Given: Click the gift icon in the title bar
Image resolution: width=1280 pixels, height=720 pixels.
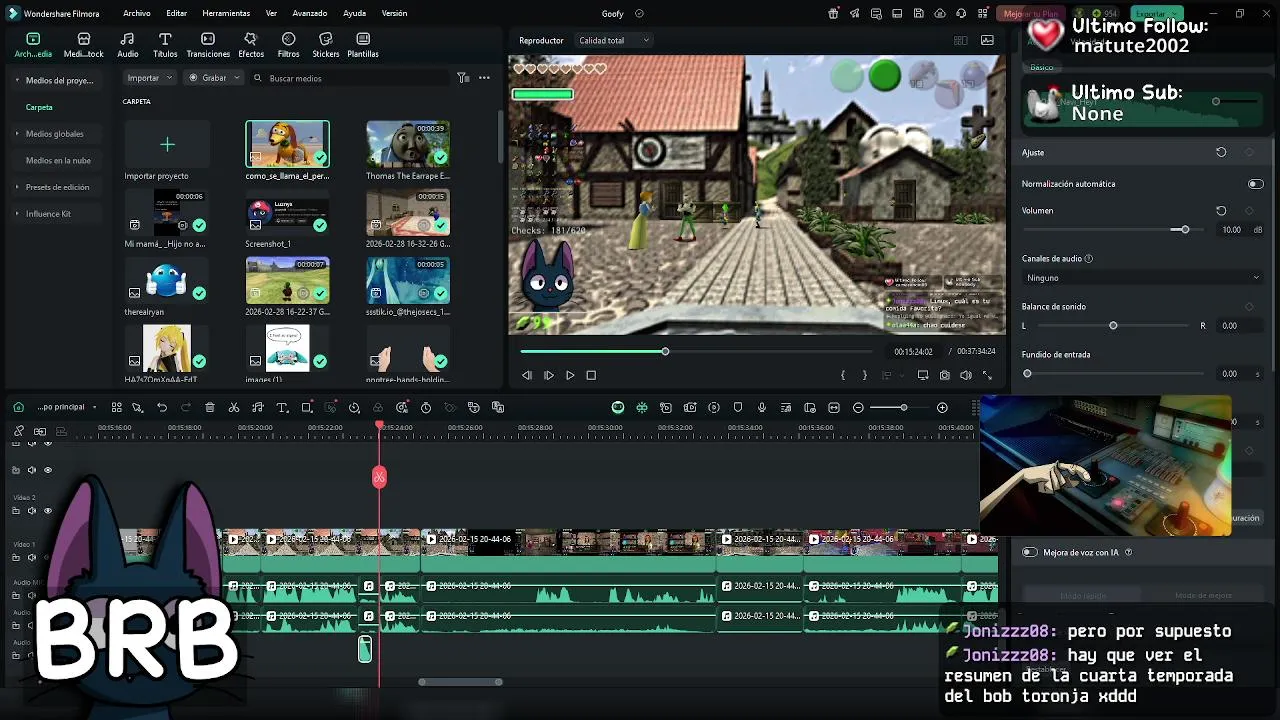Looking at the screenshot, I should click(834, 14).
